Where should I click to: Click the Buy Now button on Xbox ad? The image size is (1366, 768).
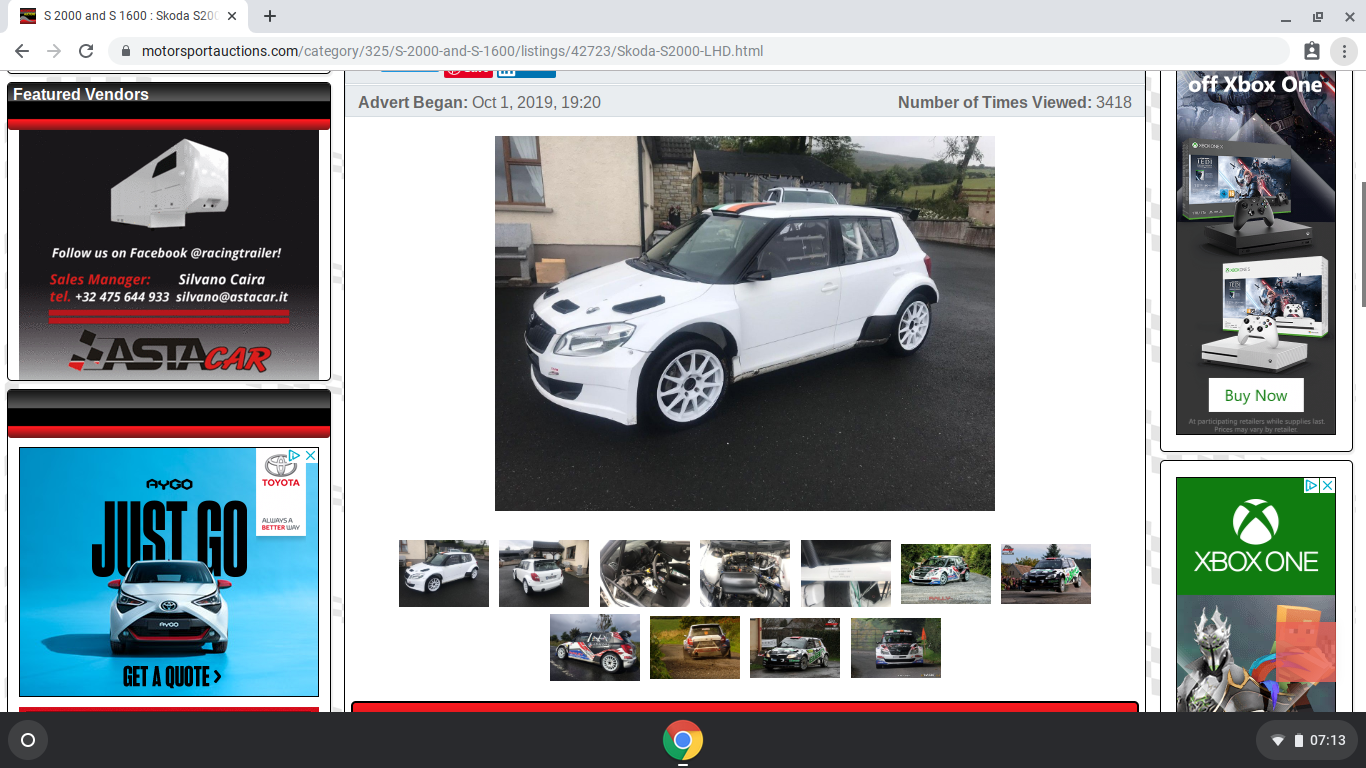click(x=1256, y=395)
